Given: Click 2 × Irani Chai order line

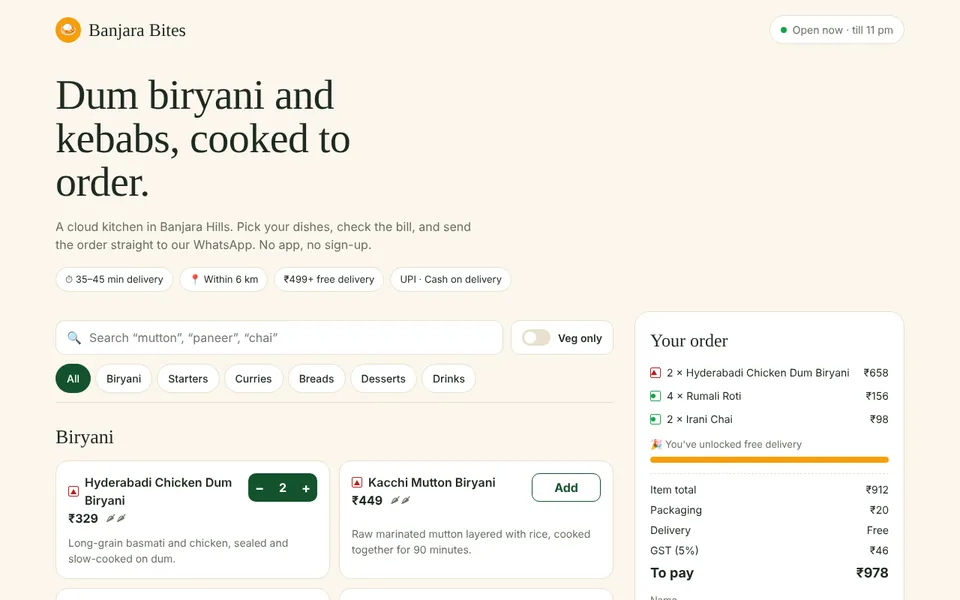Looking at the screenshot, I should (x=769, y=419).
